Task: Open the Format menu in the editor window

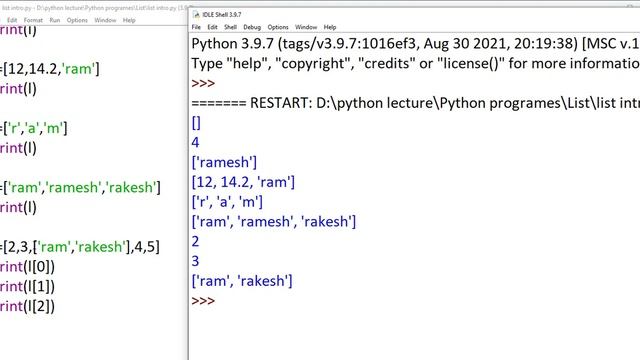Action: (33, 20)
